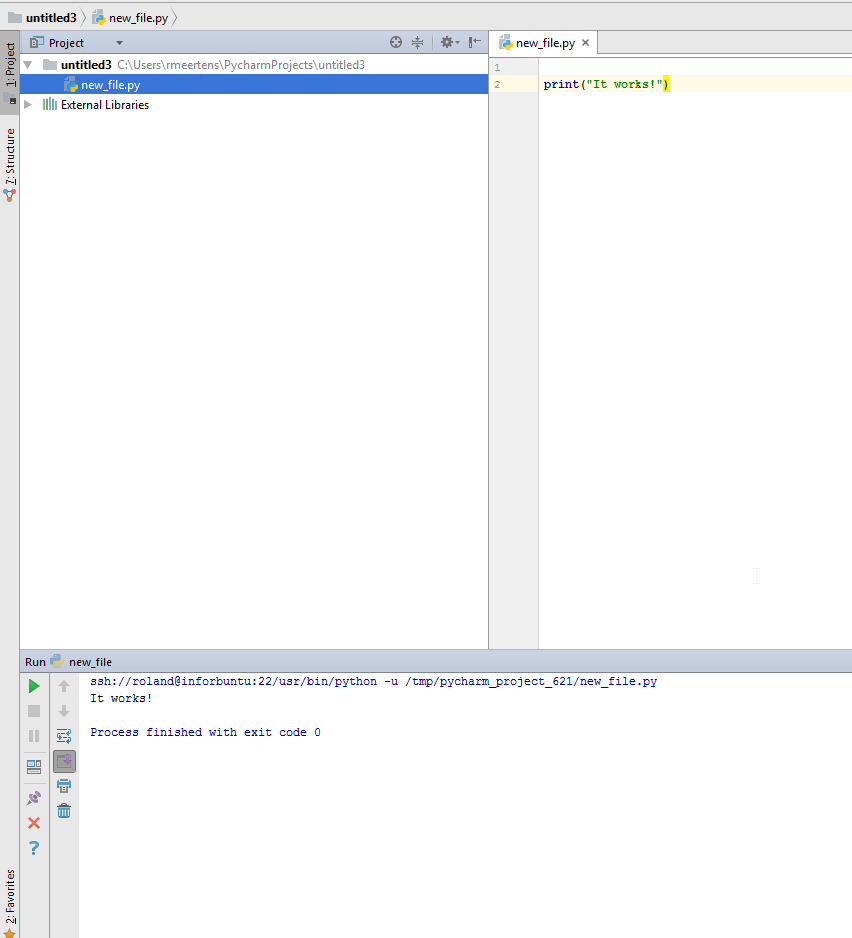Close Run panel with red X

pos(34,823)
